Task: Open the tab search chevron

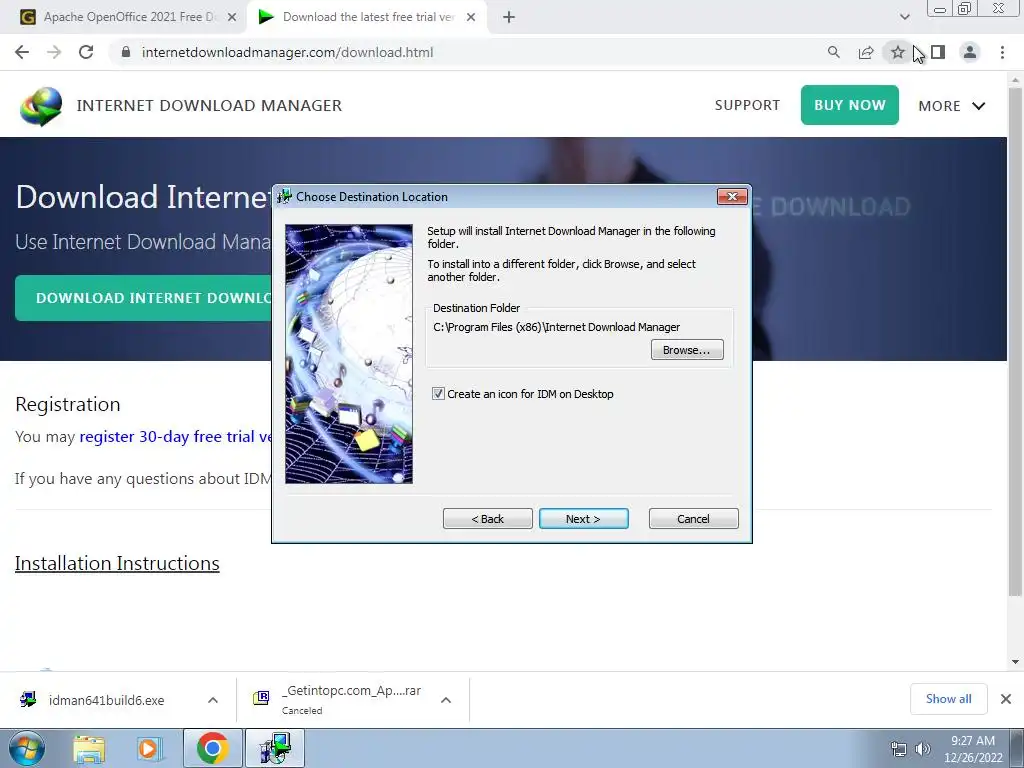Action: (x=904, y=17)
